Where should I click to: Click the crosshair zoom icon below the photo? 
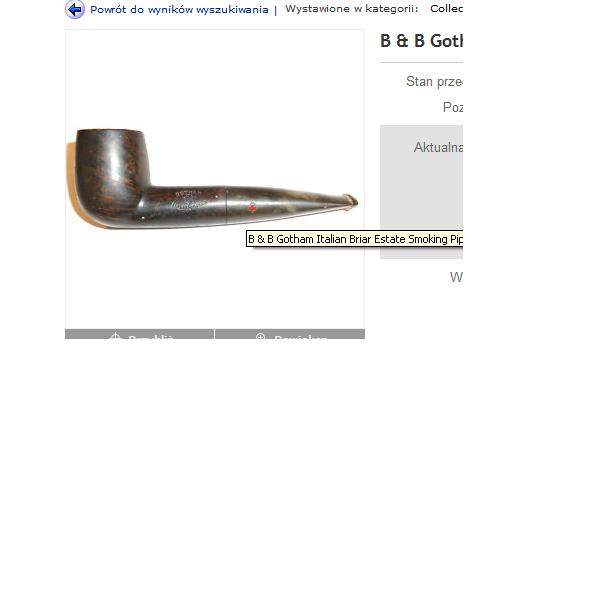115,336
